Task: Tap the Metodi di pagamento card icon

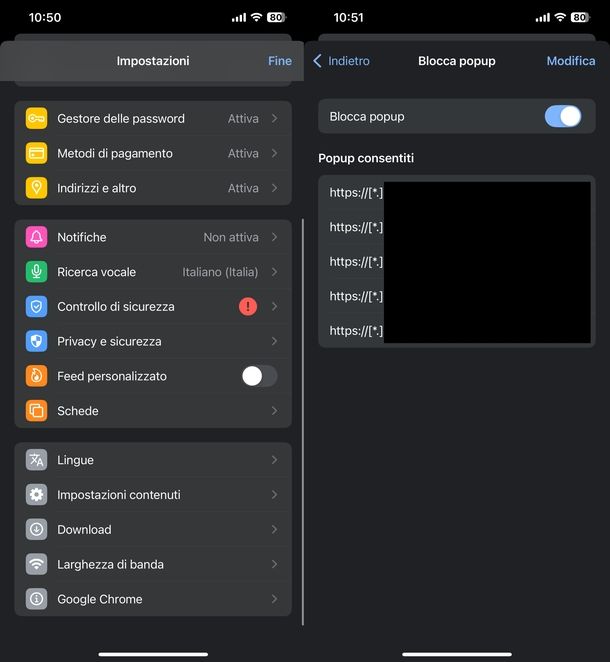Action: tap(36, 153)
